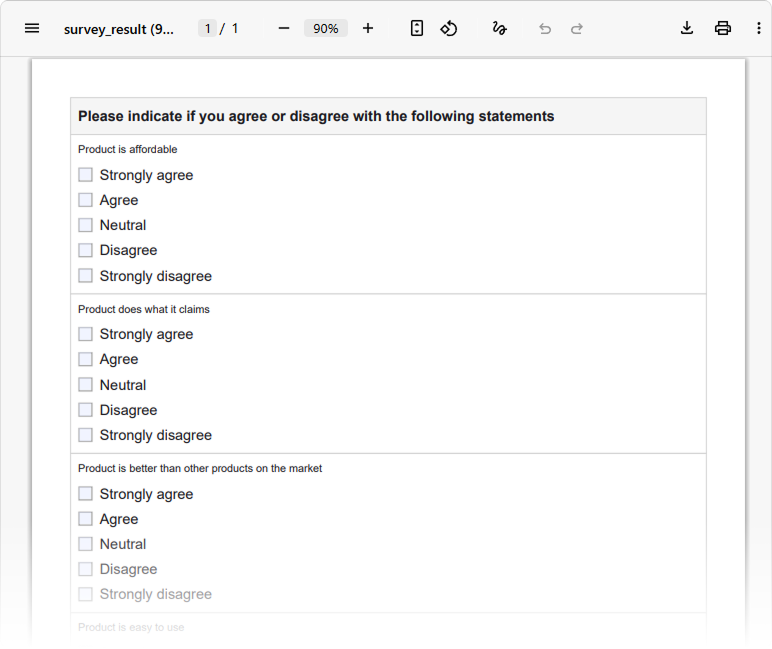The width and height of the screenshot is (772, 649).
Task: Click the 'Please indicate if you agree' heading
Action: 316,116
